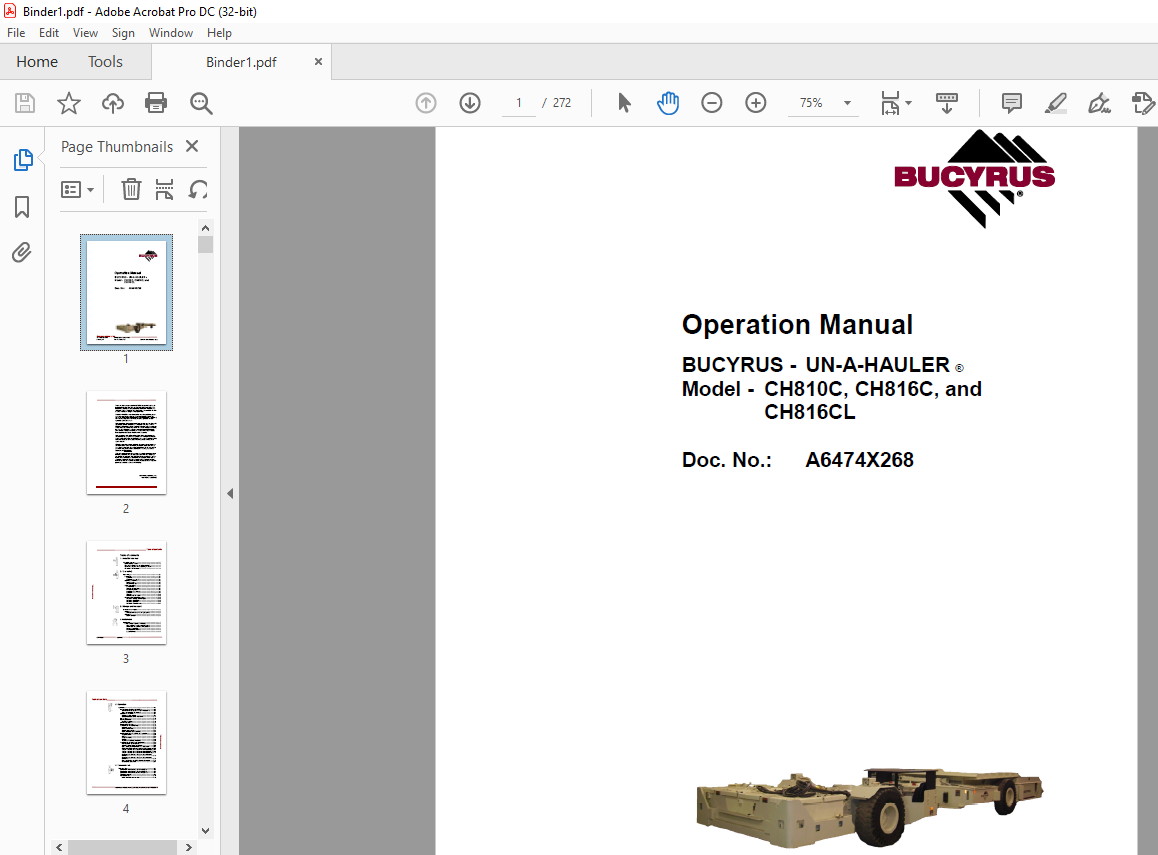
Task: Activate the Hand pan tool
Action: 668,103
